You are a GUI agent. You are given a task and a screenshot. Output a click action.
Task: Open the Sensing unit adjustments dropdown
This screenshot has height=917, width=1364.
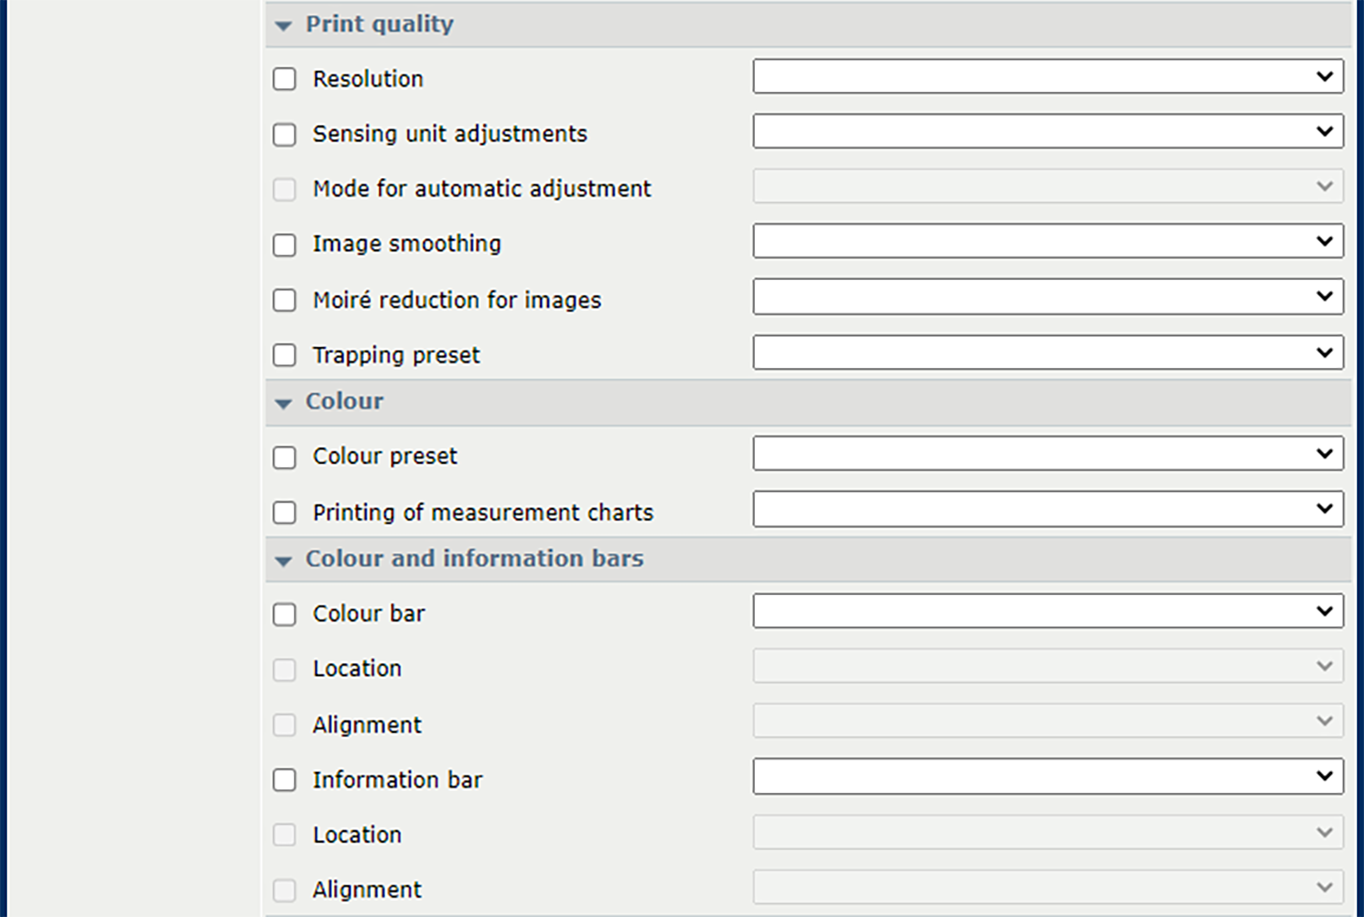(1047, 132)
